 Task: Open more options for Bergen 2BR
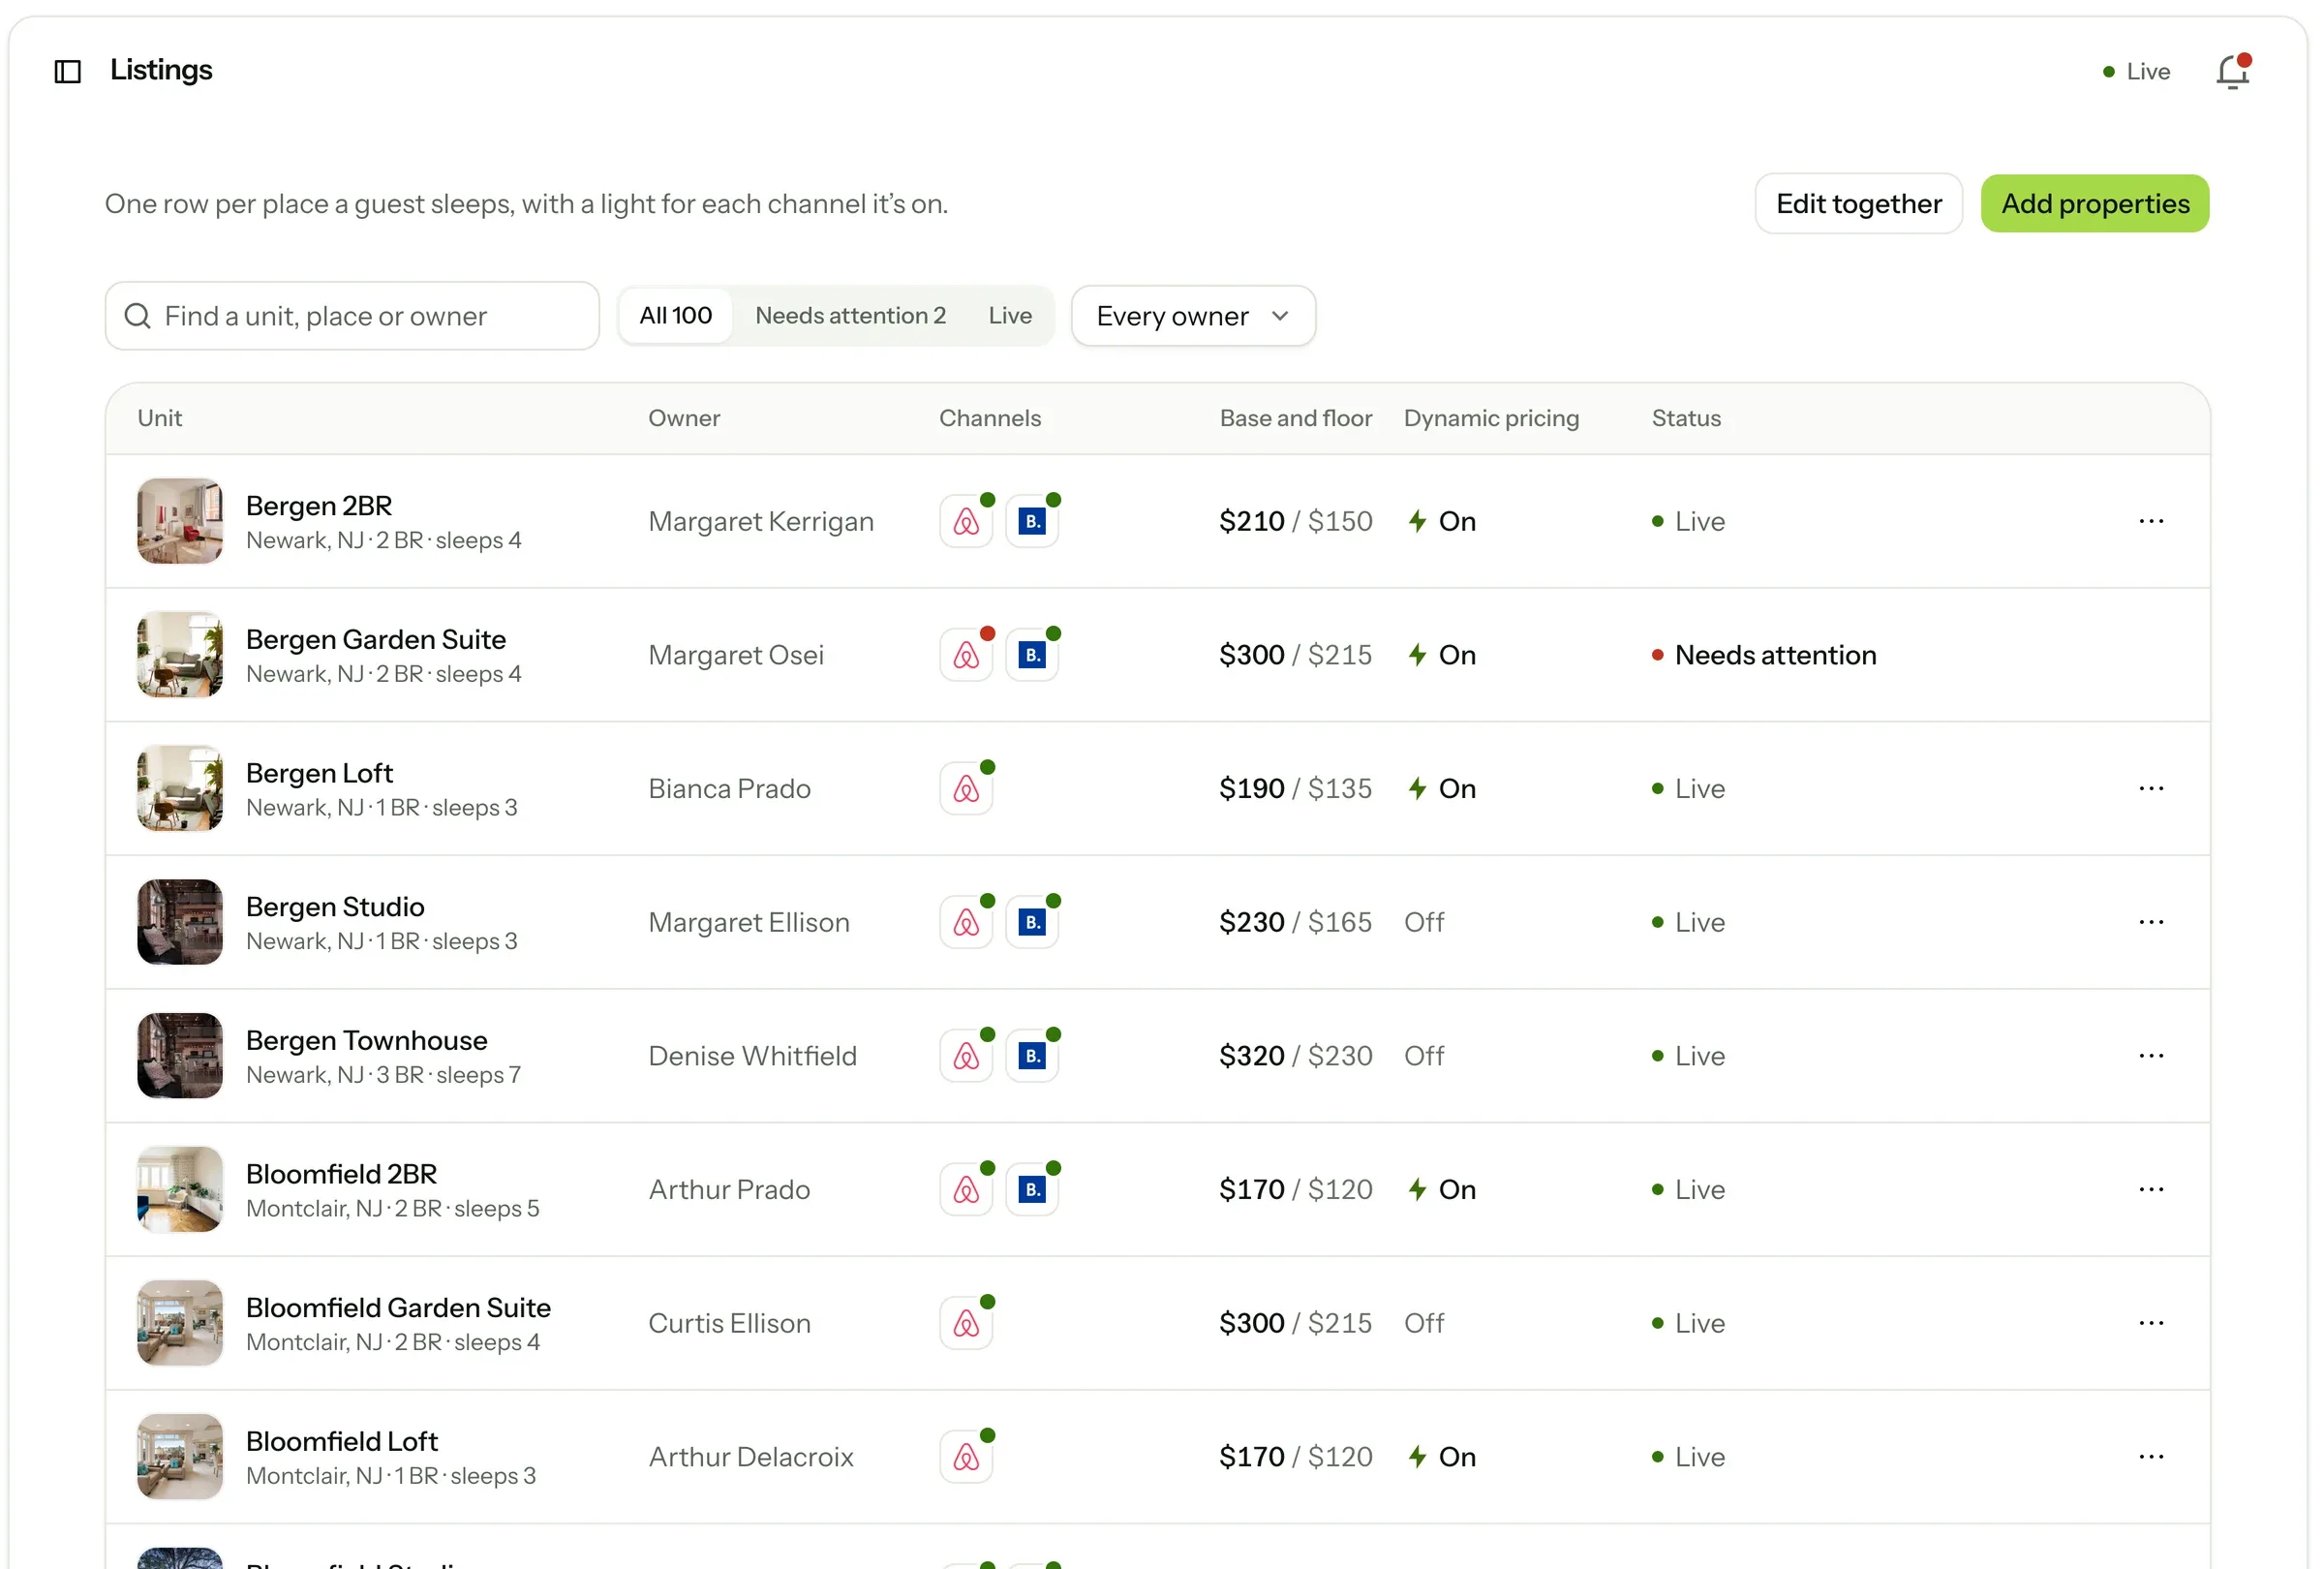(x=2151, y=521)
